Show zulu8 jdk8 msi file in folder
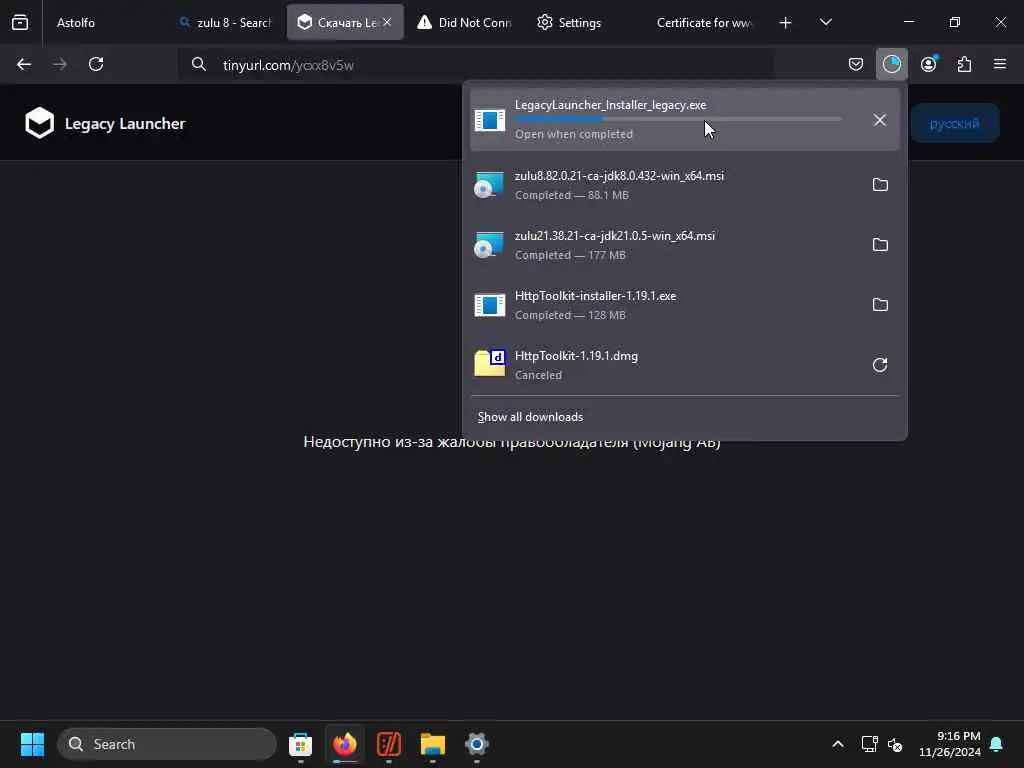 (x=880, y=185)
